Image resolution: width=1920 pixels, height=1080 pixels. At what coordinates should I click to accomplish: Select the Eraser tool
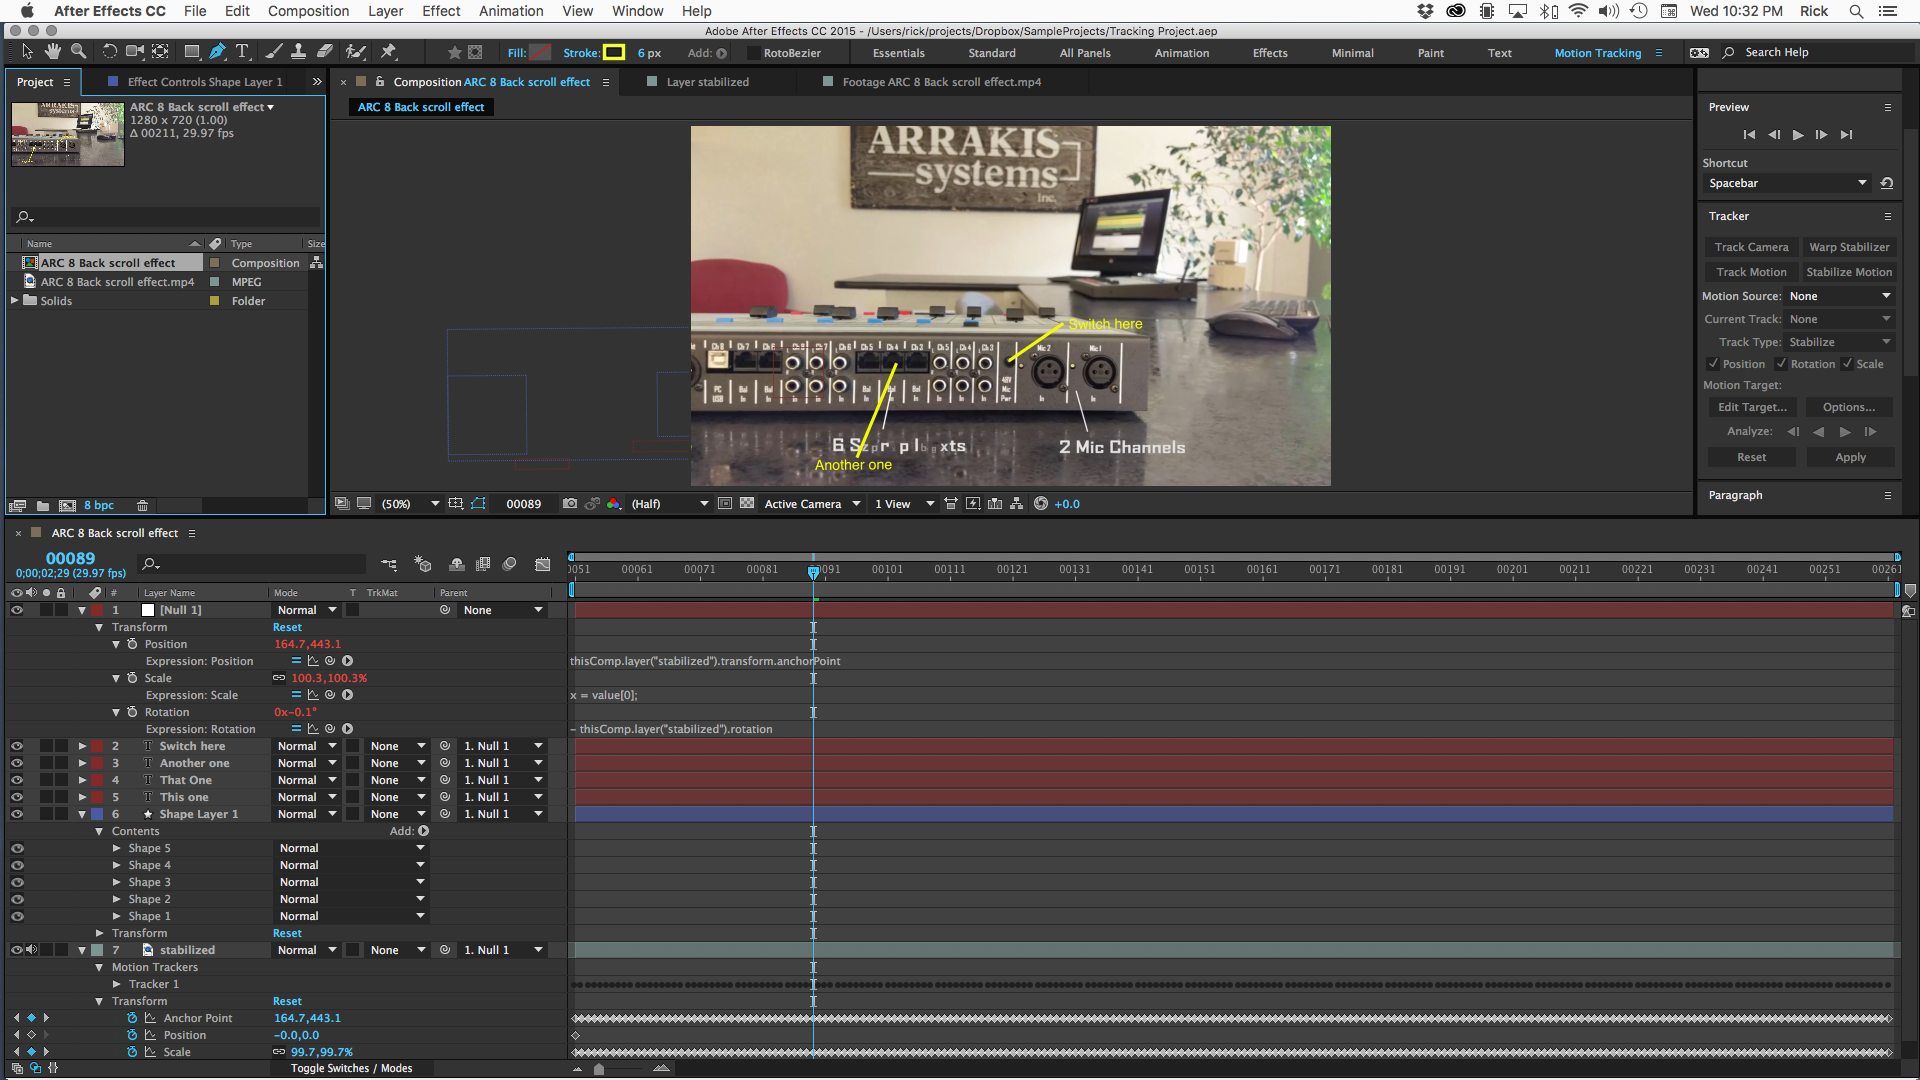pos(324,52)
